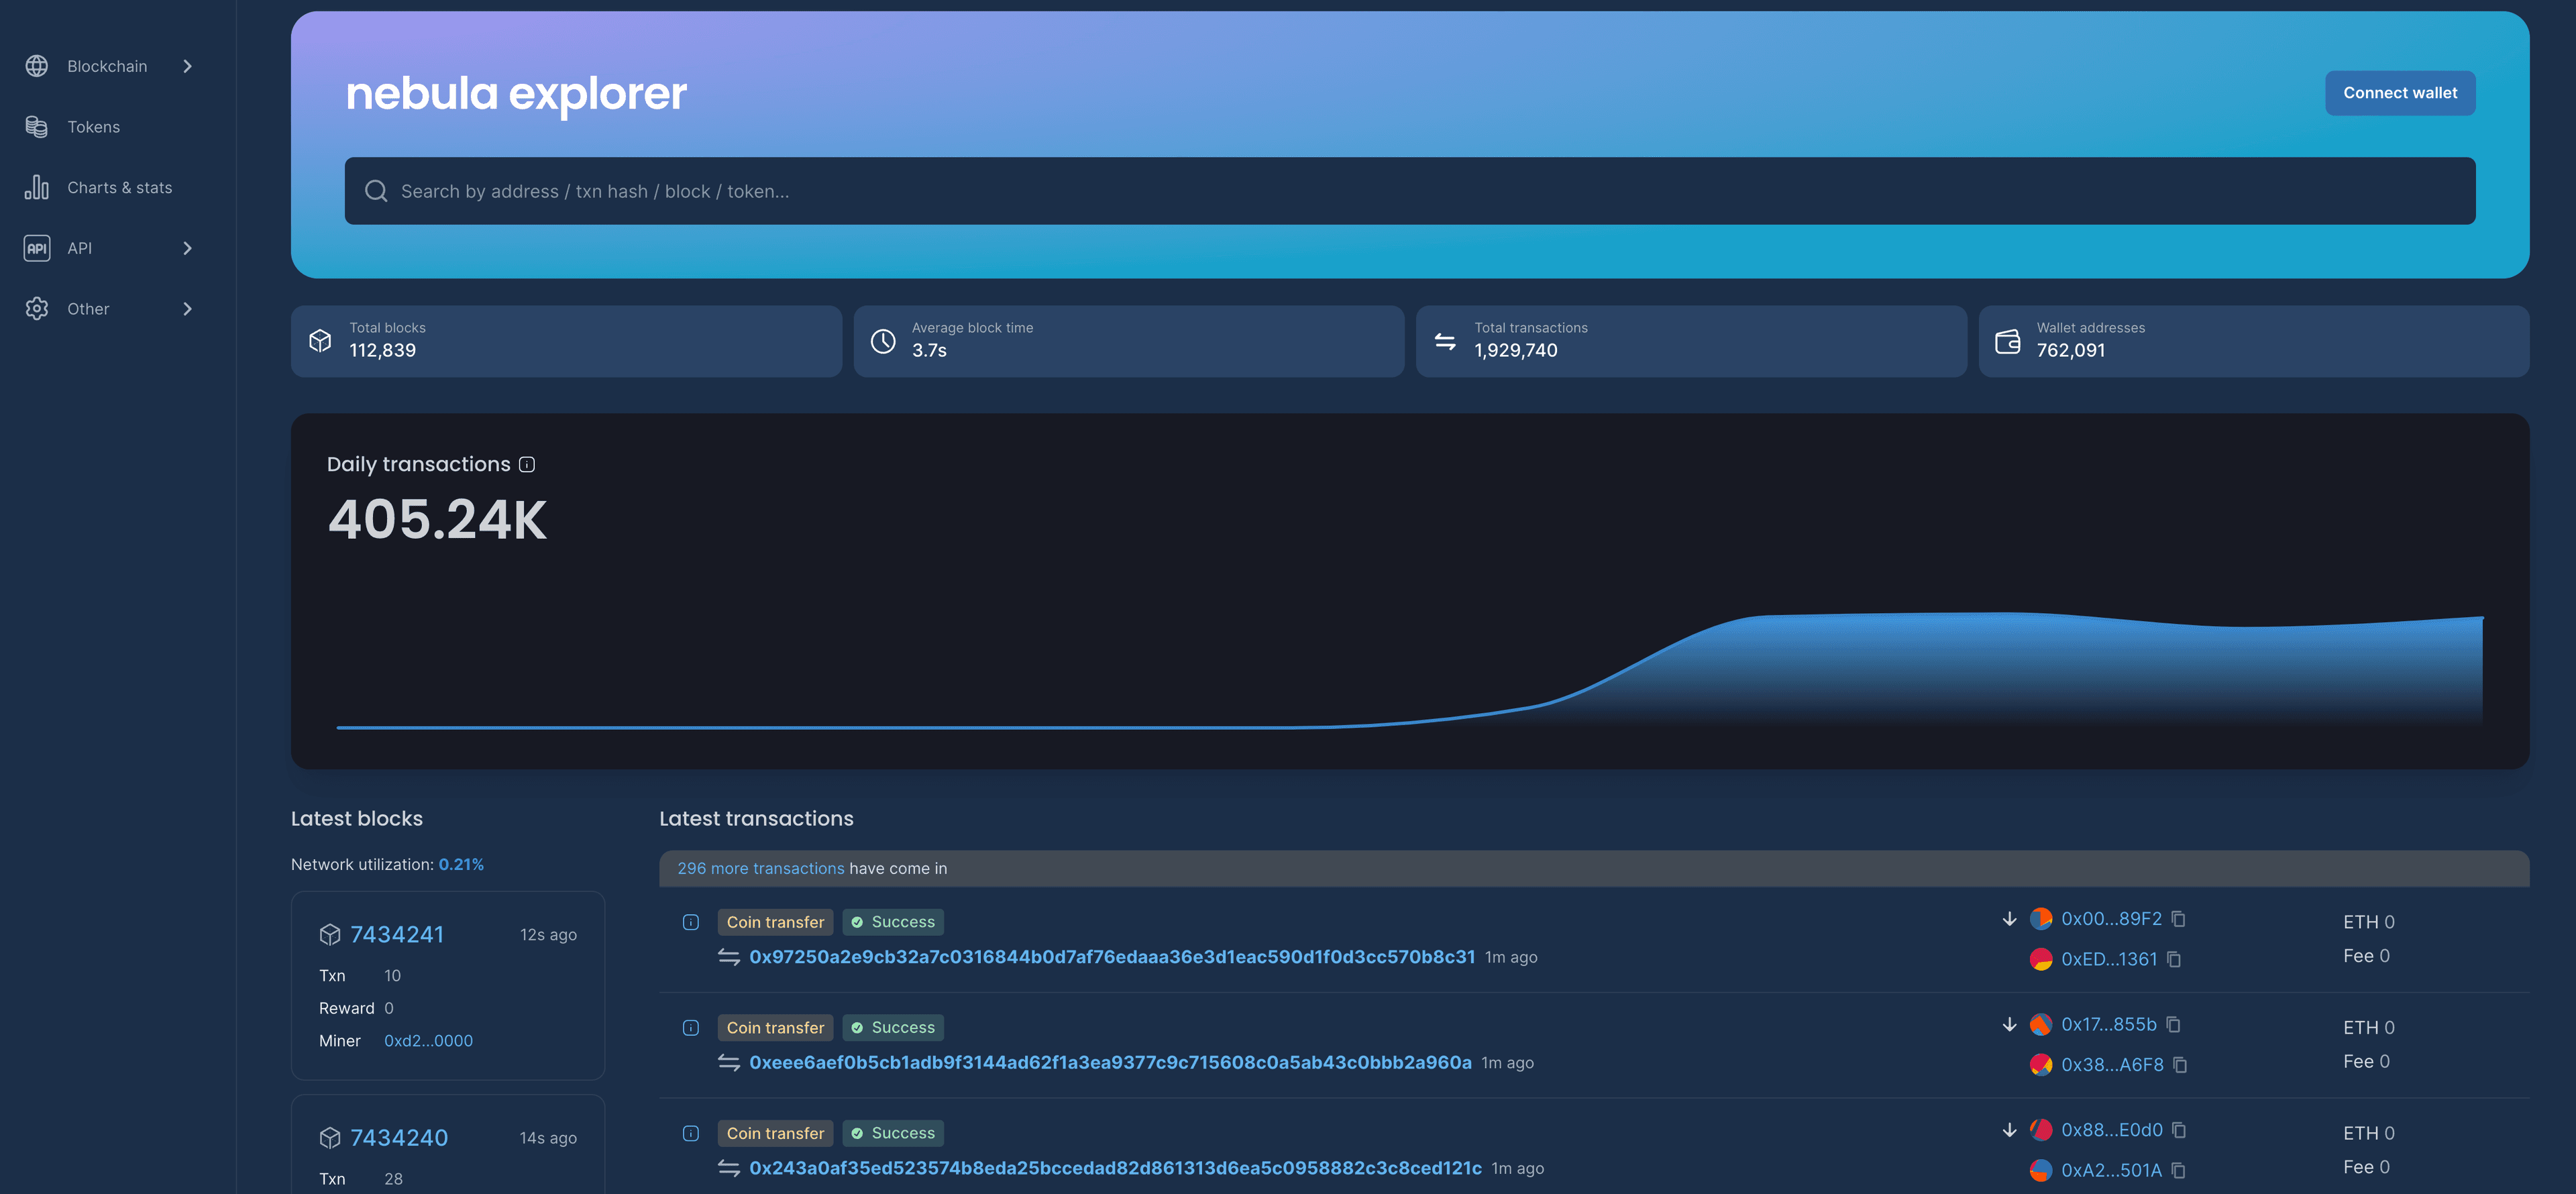Click the Success status badge on the third transaction
This screenshot has width=2576, height=1194.
[893, 1133]
